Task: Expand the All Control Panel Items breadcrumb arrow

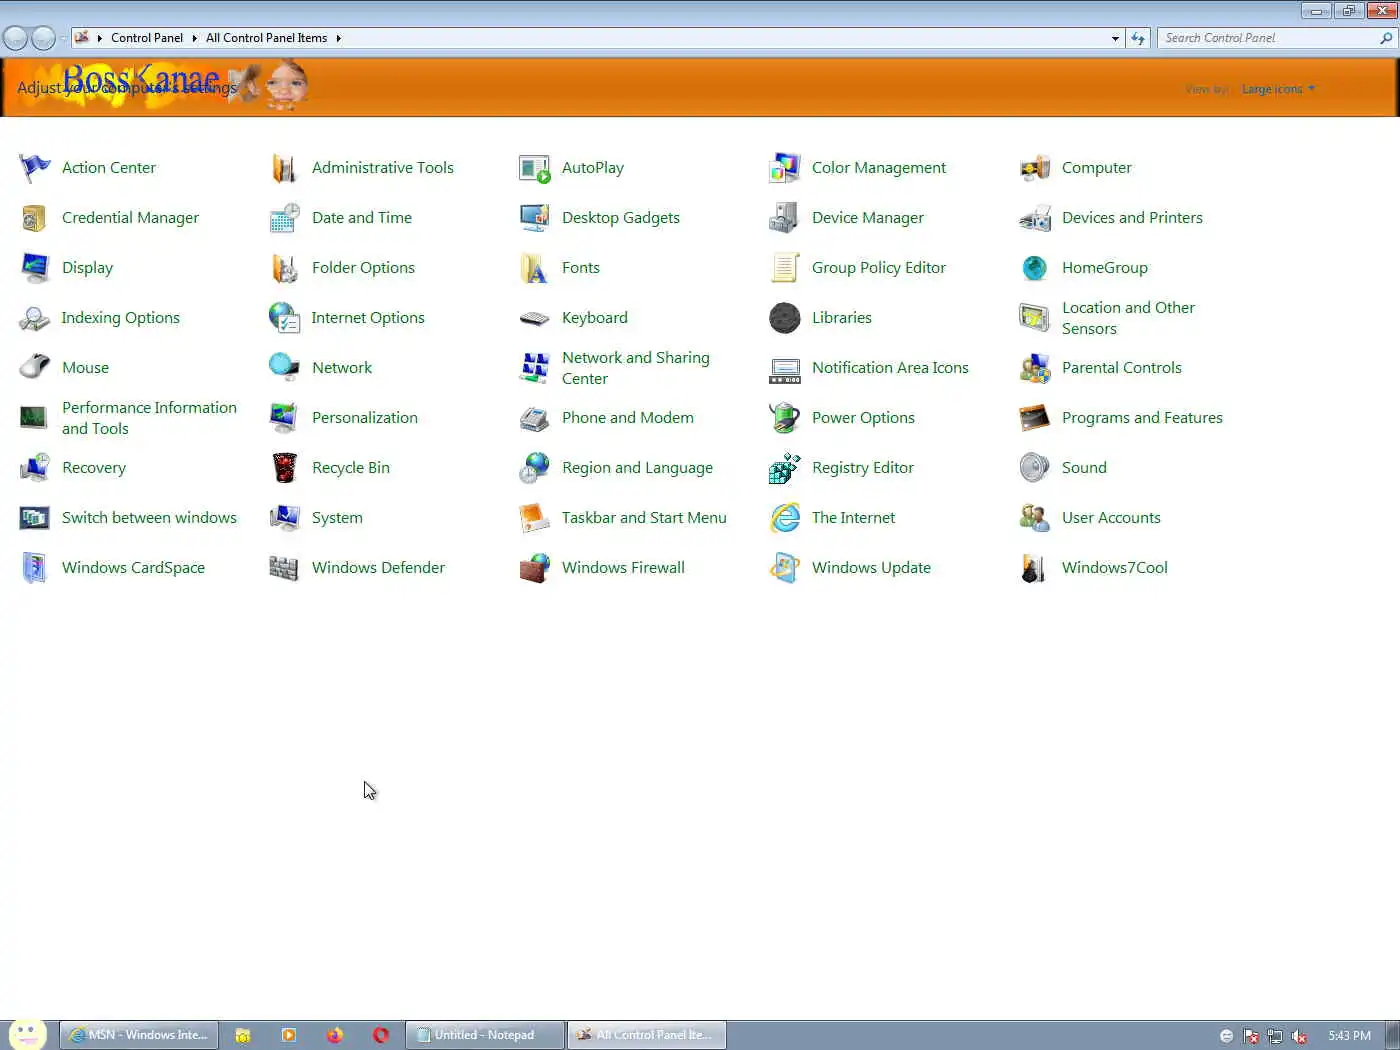Action: (x=338, y=38)
